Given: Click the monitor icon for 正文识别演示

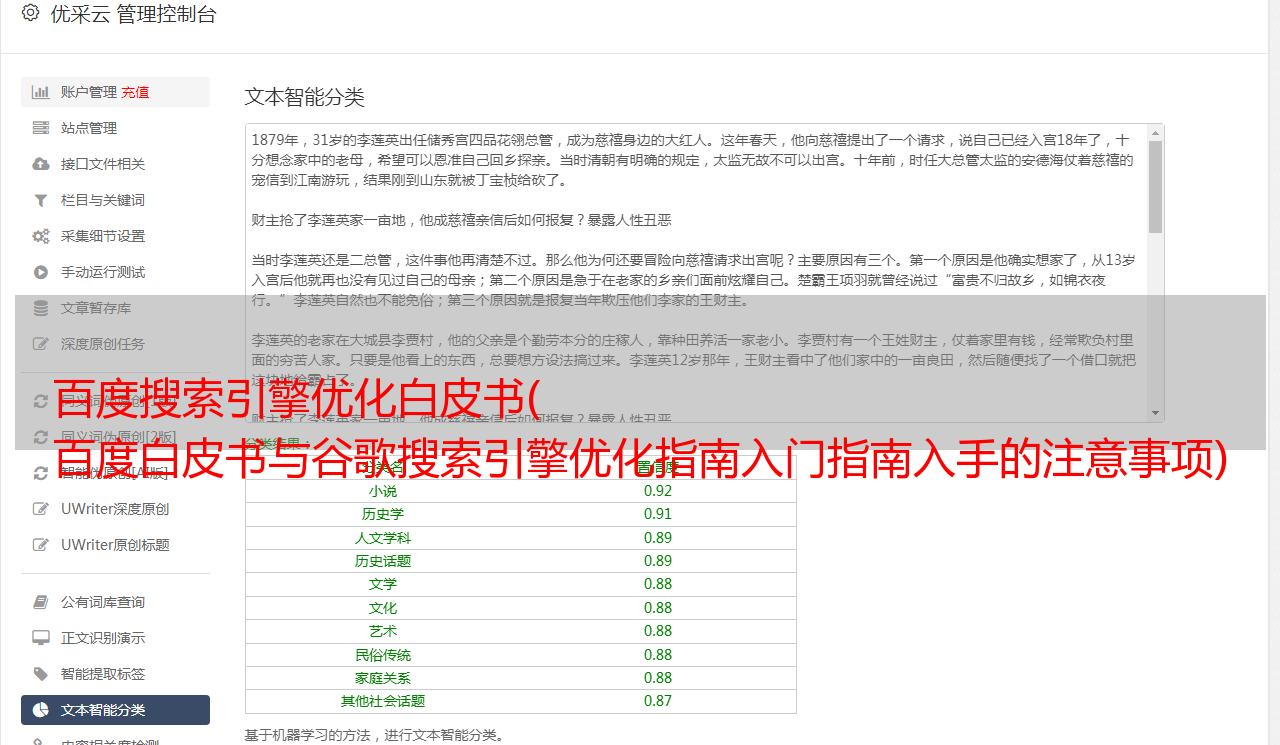Looking at the screenshot, I should [41, 638].
